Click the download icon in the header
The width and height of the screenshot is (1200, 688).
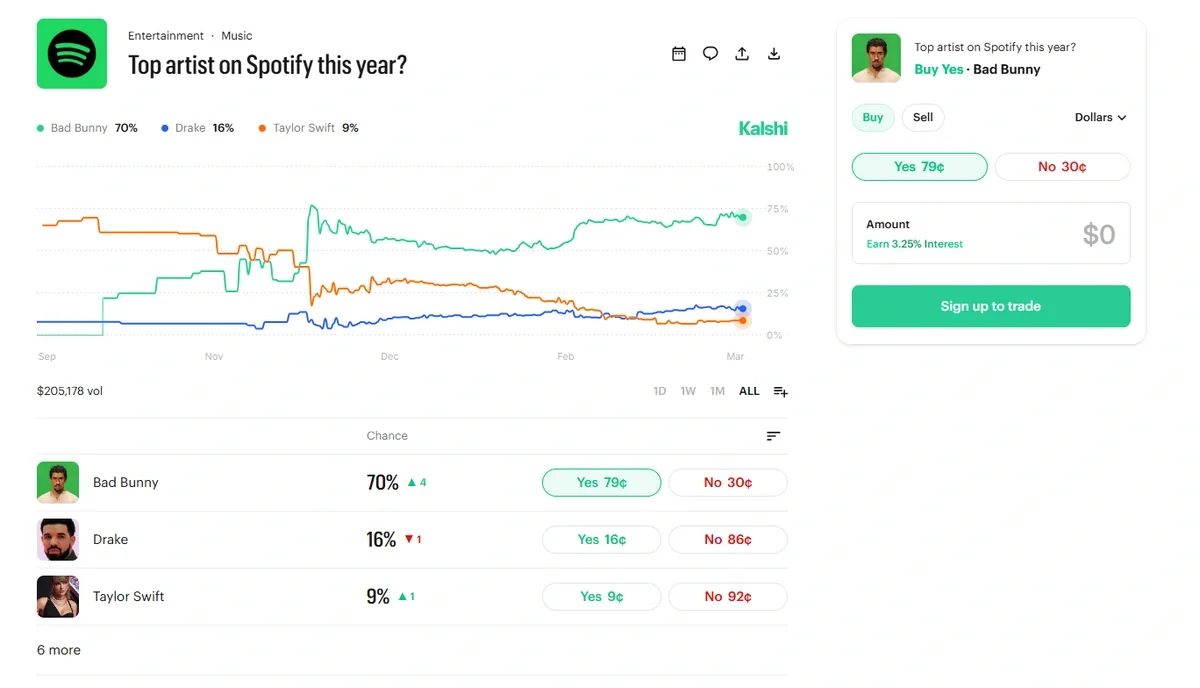[773, 53]
